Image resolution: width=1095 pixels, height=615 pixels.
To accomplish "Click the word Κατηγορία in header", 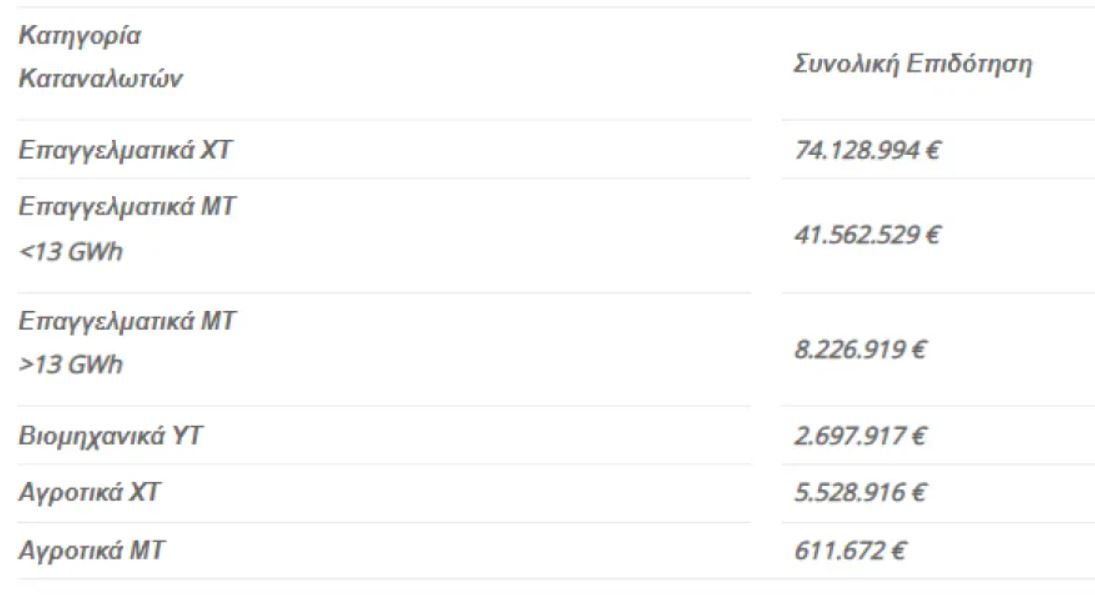I will (80, 36).
